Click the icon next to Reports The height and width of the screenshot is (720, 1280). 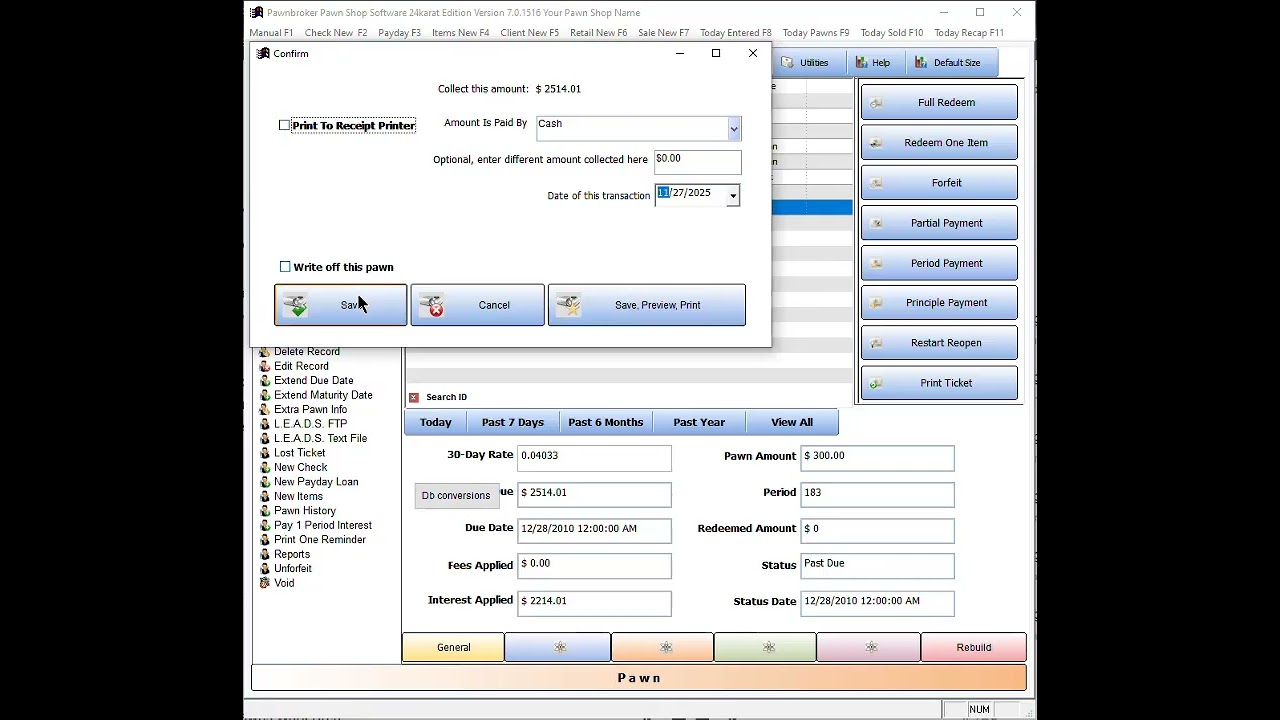265,554
